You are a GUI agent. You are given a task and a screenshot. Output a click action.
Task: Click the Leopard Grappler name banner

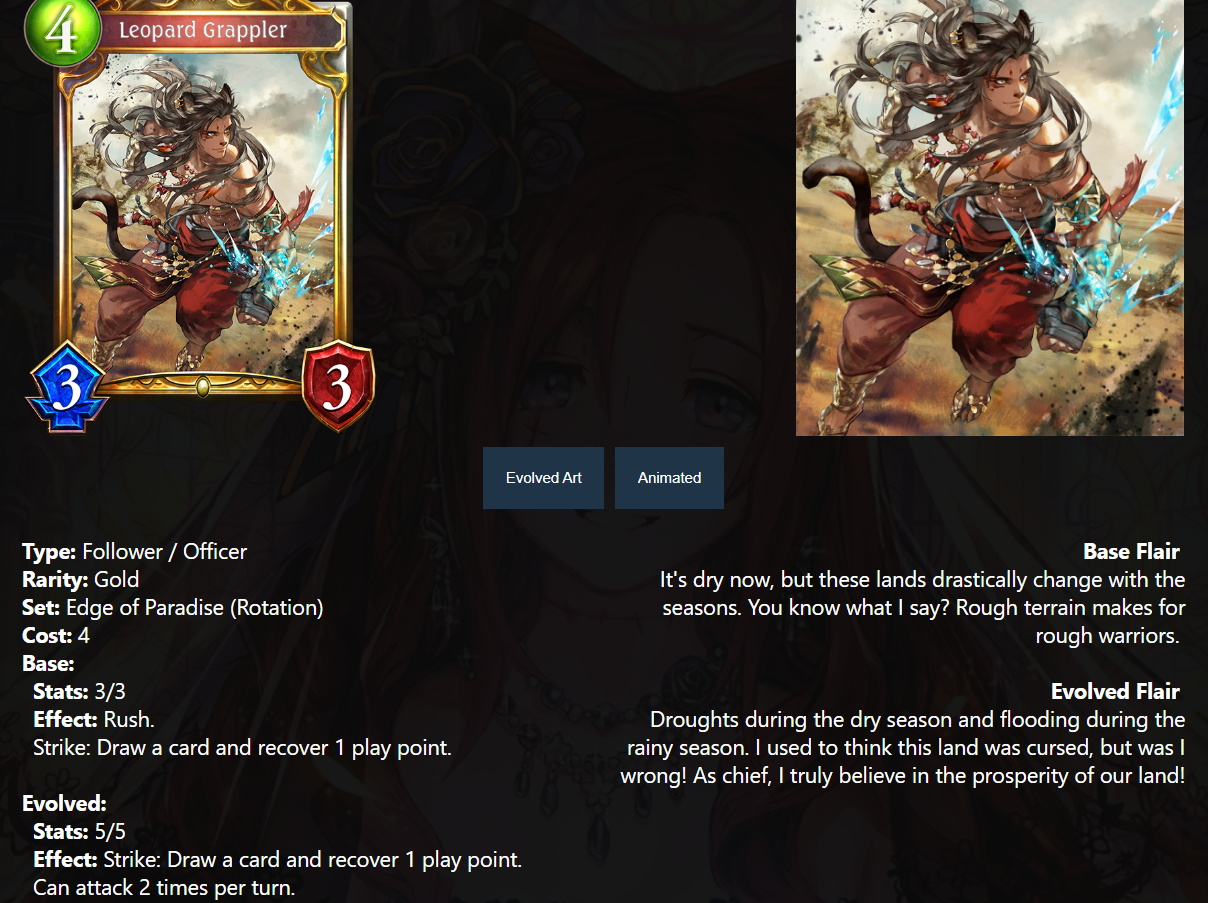tap(219, 31)
